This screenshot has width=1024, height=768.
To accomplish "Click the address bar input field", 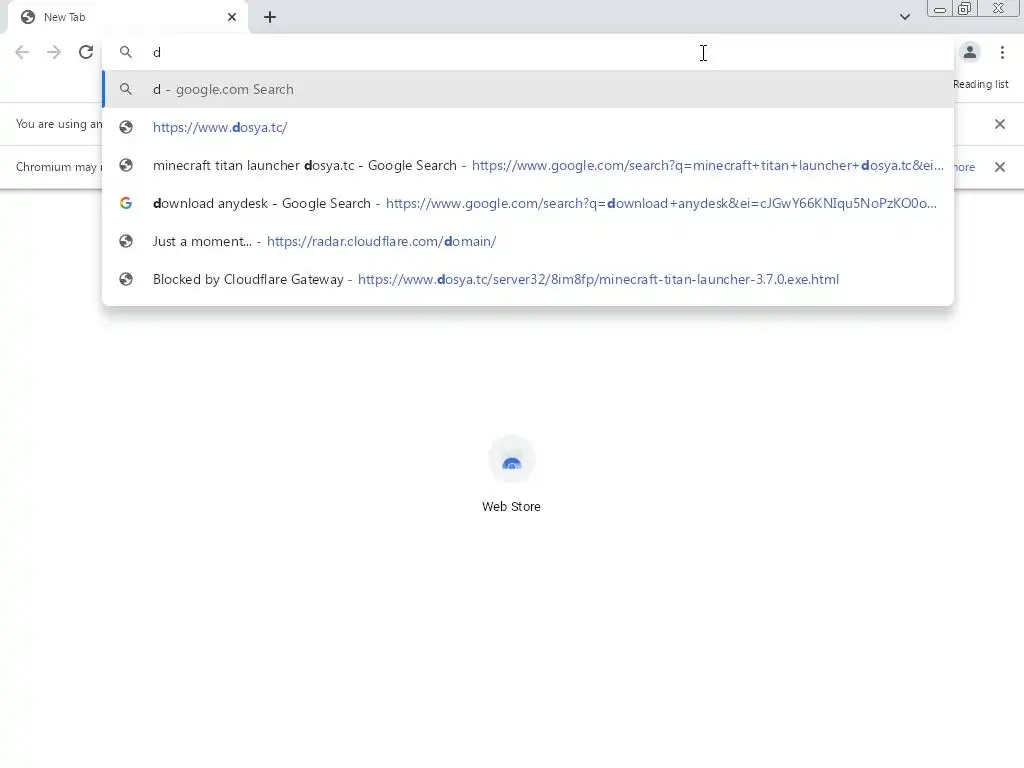I will click(528, 52).
